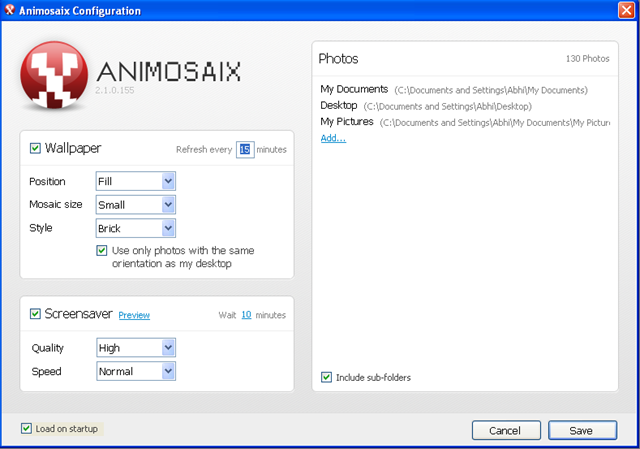Toggle the Screensaver checkbox
This screenshot has width=640, height=449.
(x=35, y=313)
